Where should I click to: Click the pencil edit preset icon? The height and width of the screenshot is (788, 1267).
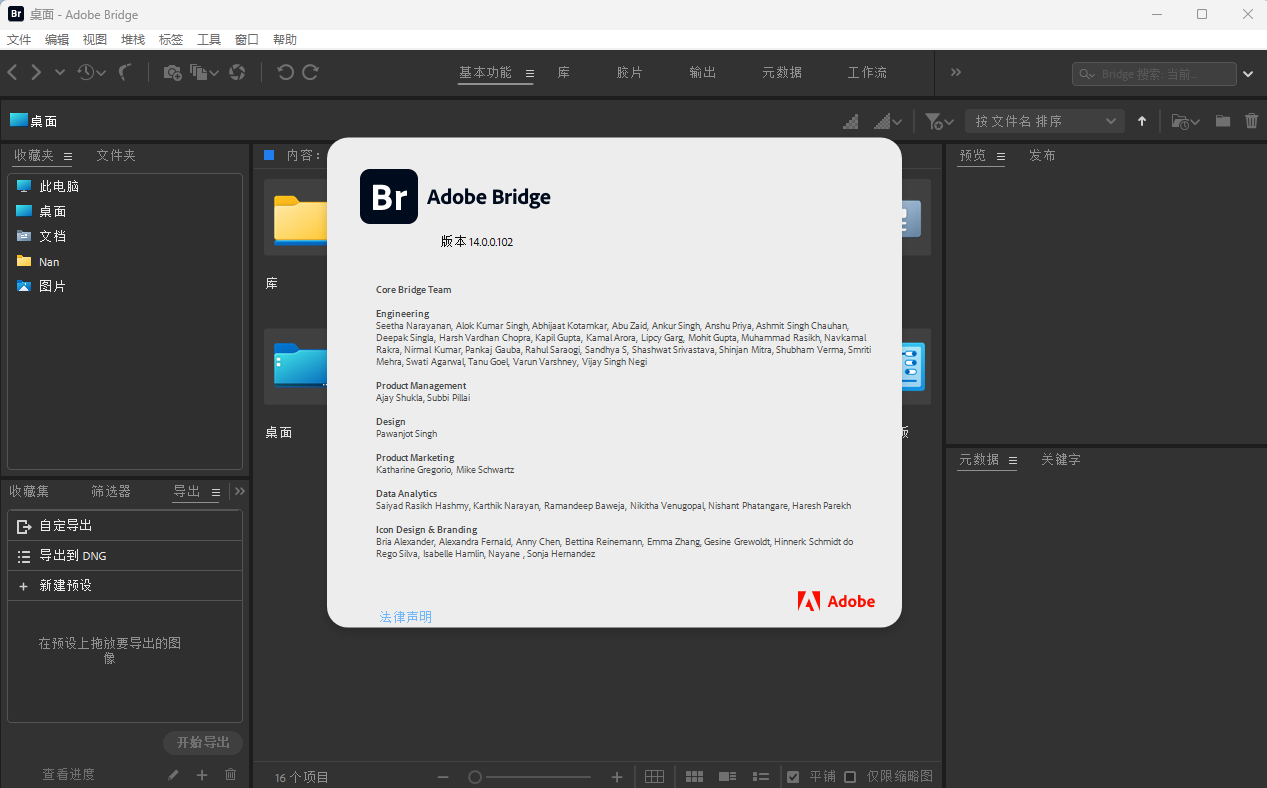[173, 775]
